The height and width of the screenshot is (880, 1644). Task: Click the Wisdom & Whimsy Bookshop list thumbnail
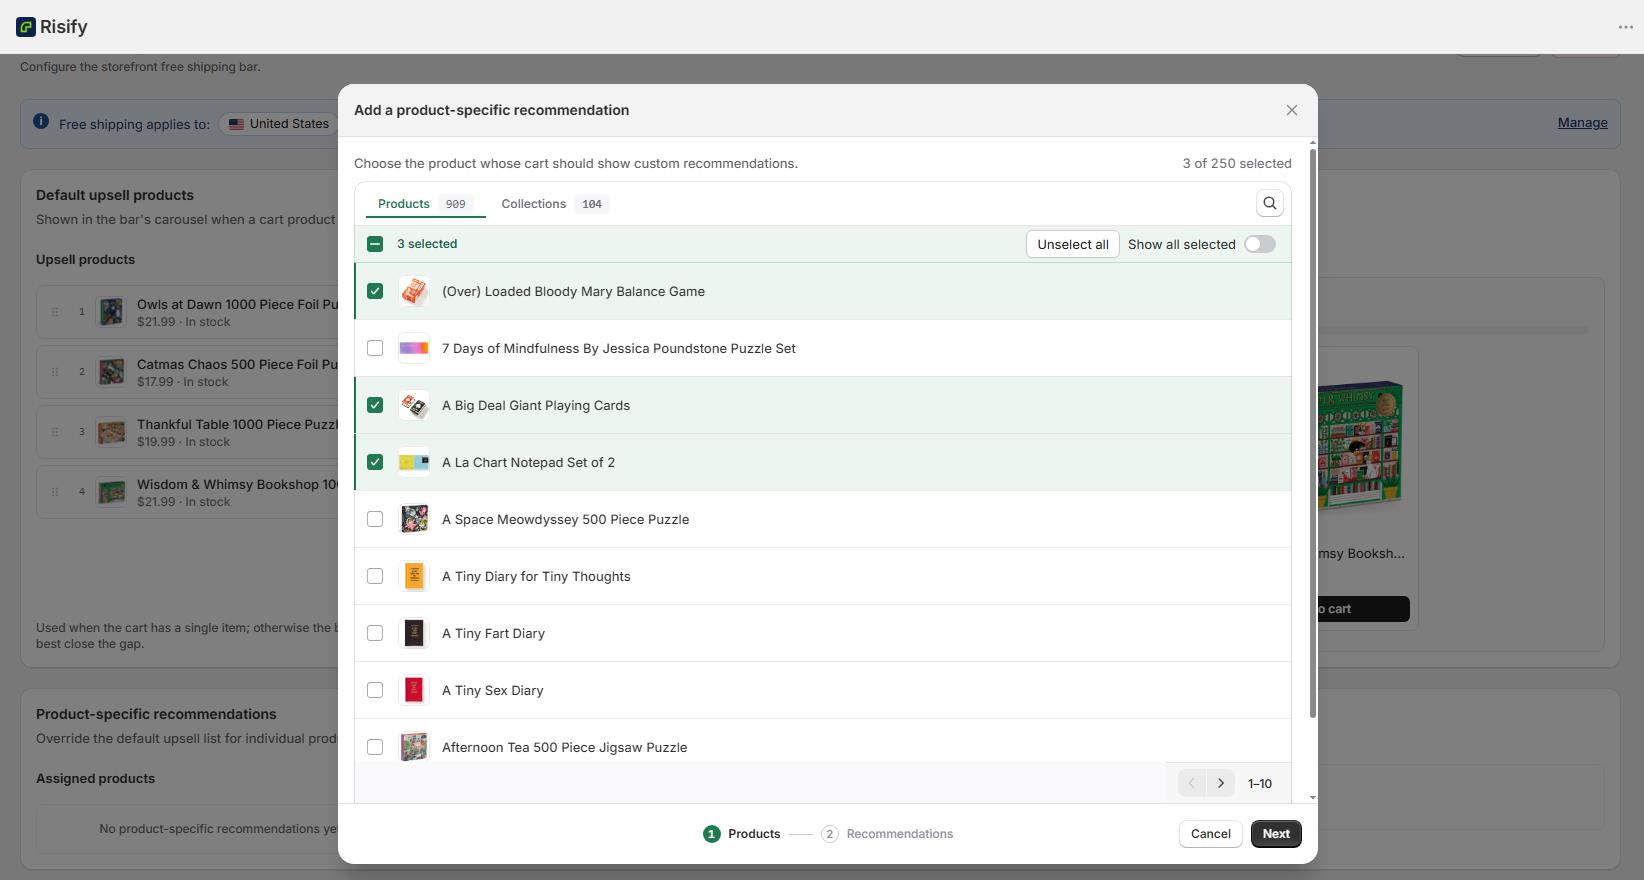click(x=111, y=492)
